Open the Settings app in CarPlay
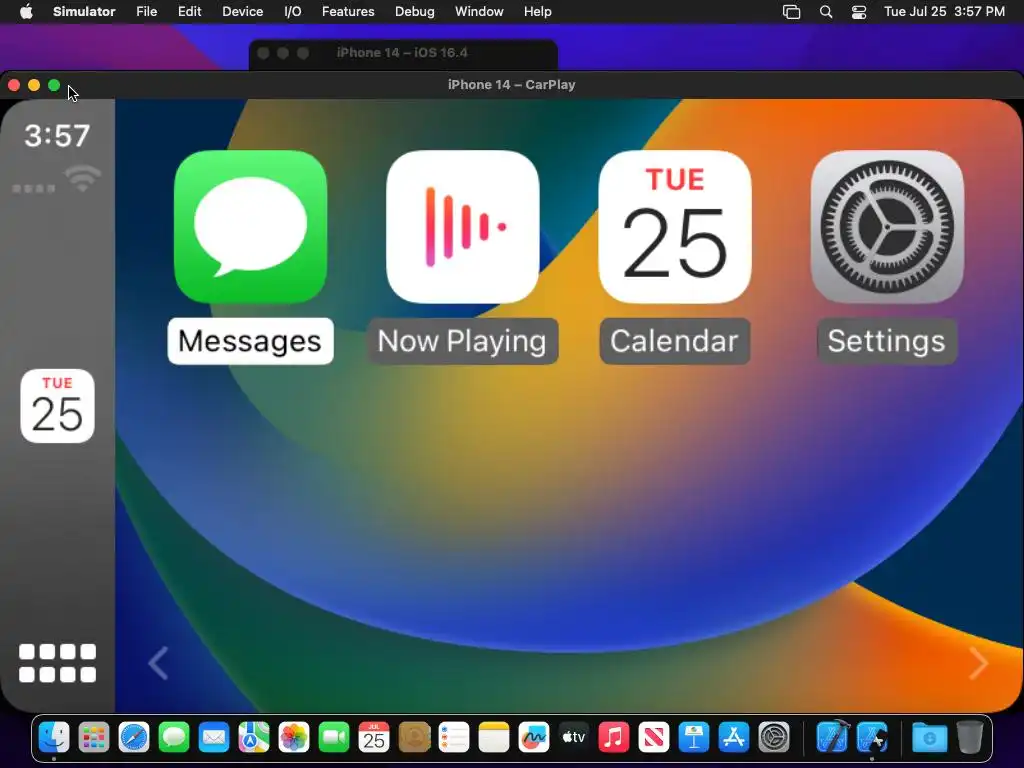The width and height of the screenshot is (1024, 768). coord(887,227)
